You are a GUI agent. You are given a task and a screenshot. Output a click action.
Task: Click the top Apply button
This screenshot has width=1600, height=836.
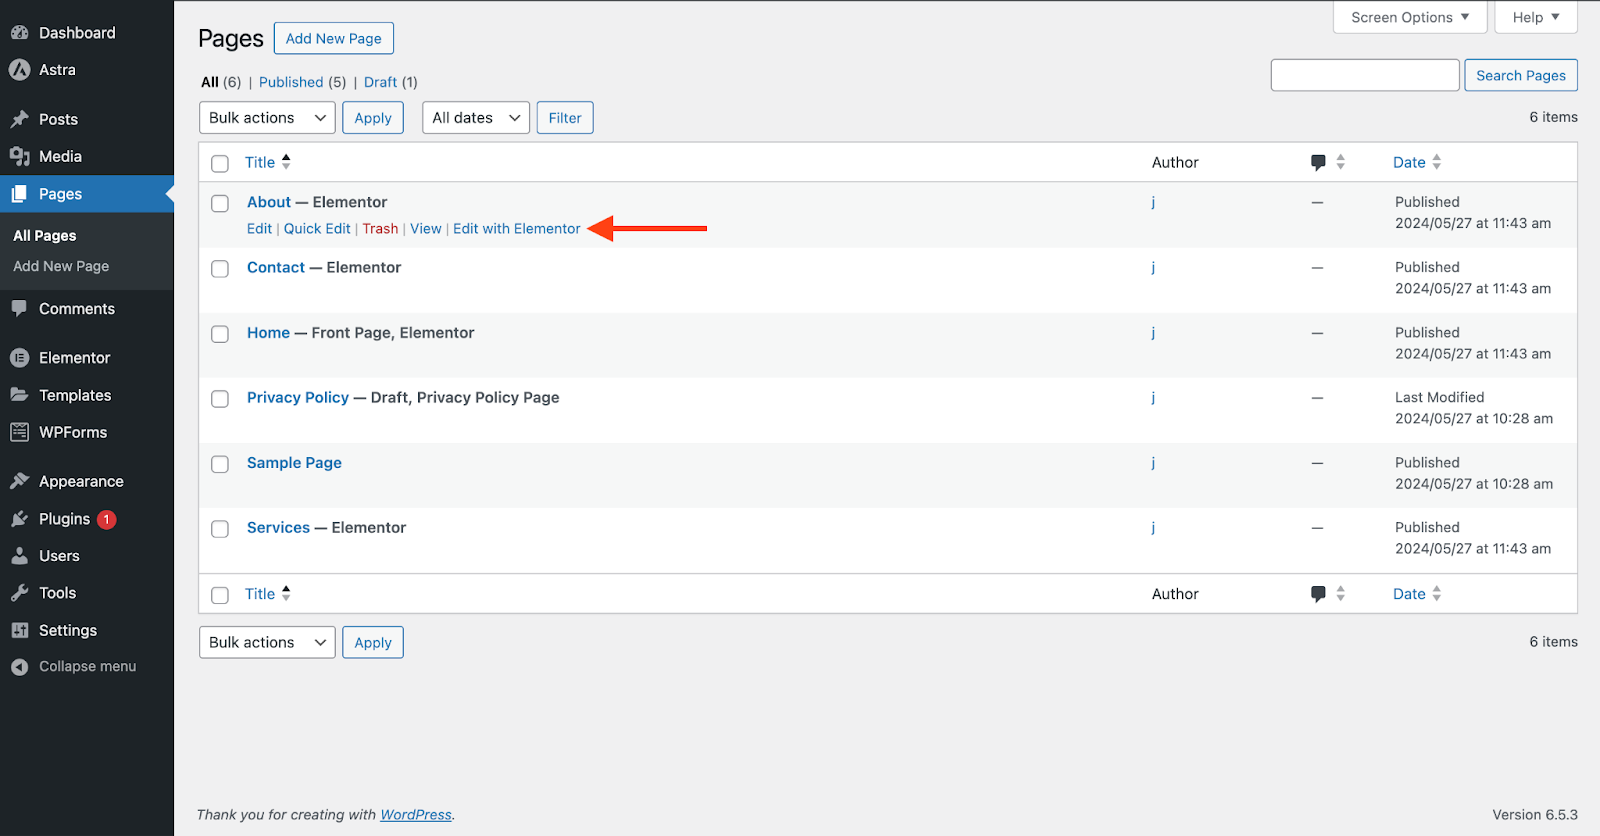[x=373, y=118]
